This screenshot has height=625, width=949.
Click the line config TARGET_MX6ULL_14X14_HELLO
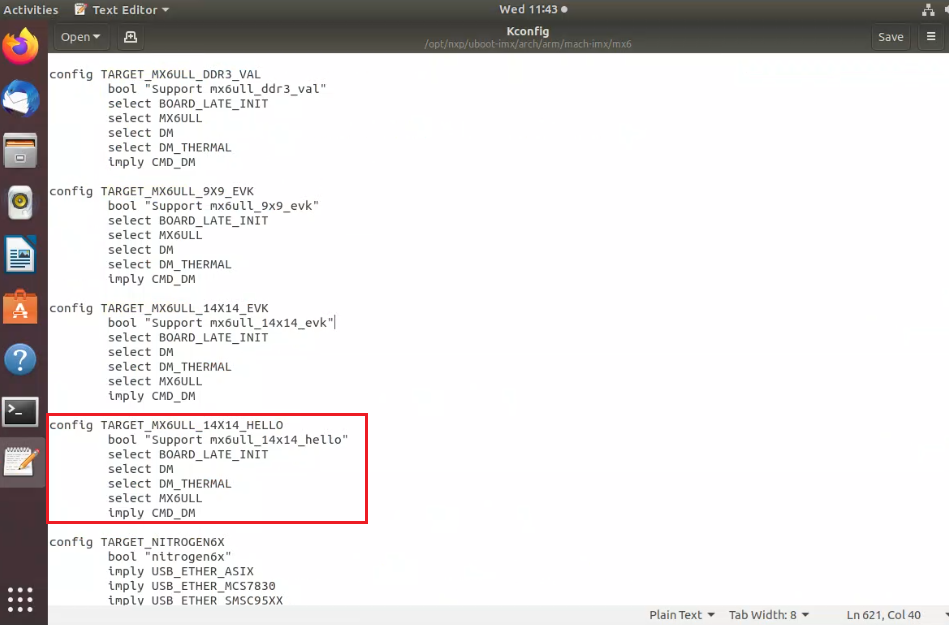pyautogui.click(x=166, y=425)
